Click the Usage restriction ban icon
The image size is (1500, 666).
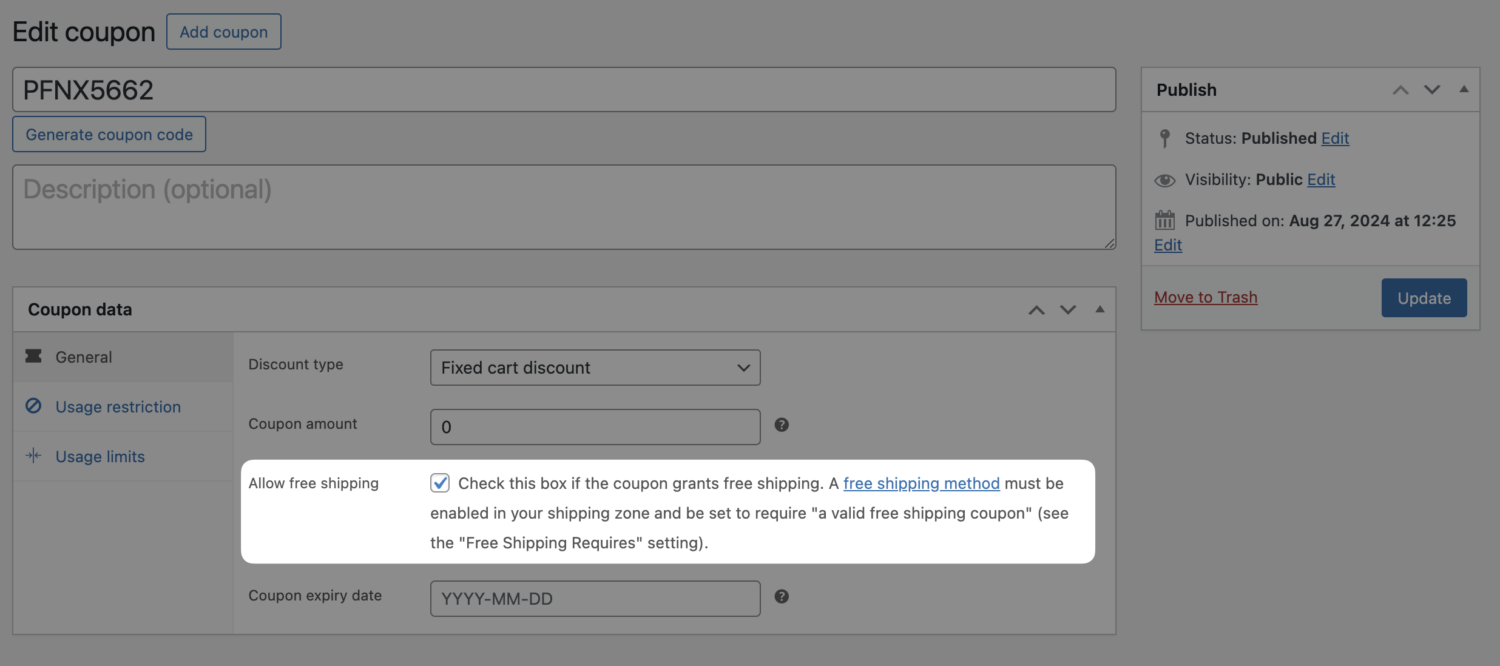(x=33, y=406)
